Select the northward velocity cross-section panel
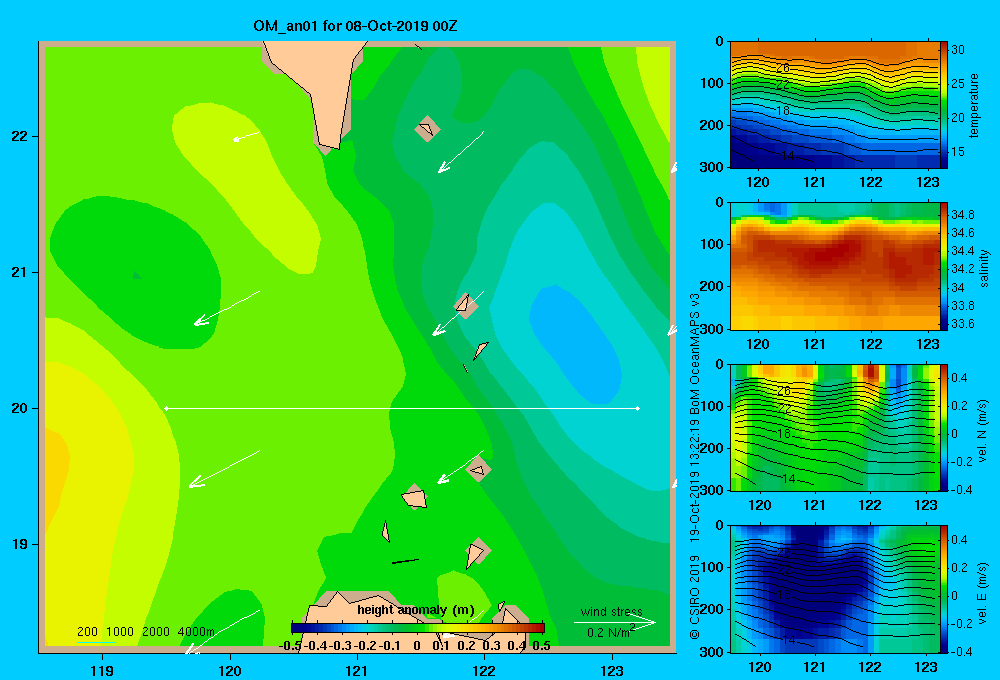Viewport: 1000px width, 680px height. [835, 427]
